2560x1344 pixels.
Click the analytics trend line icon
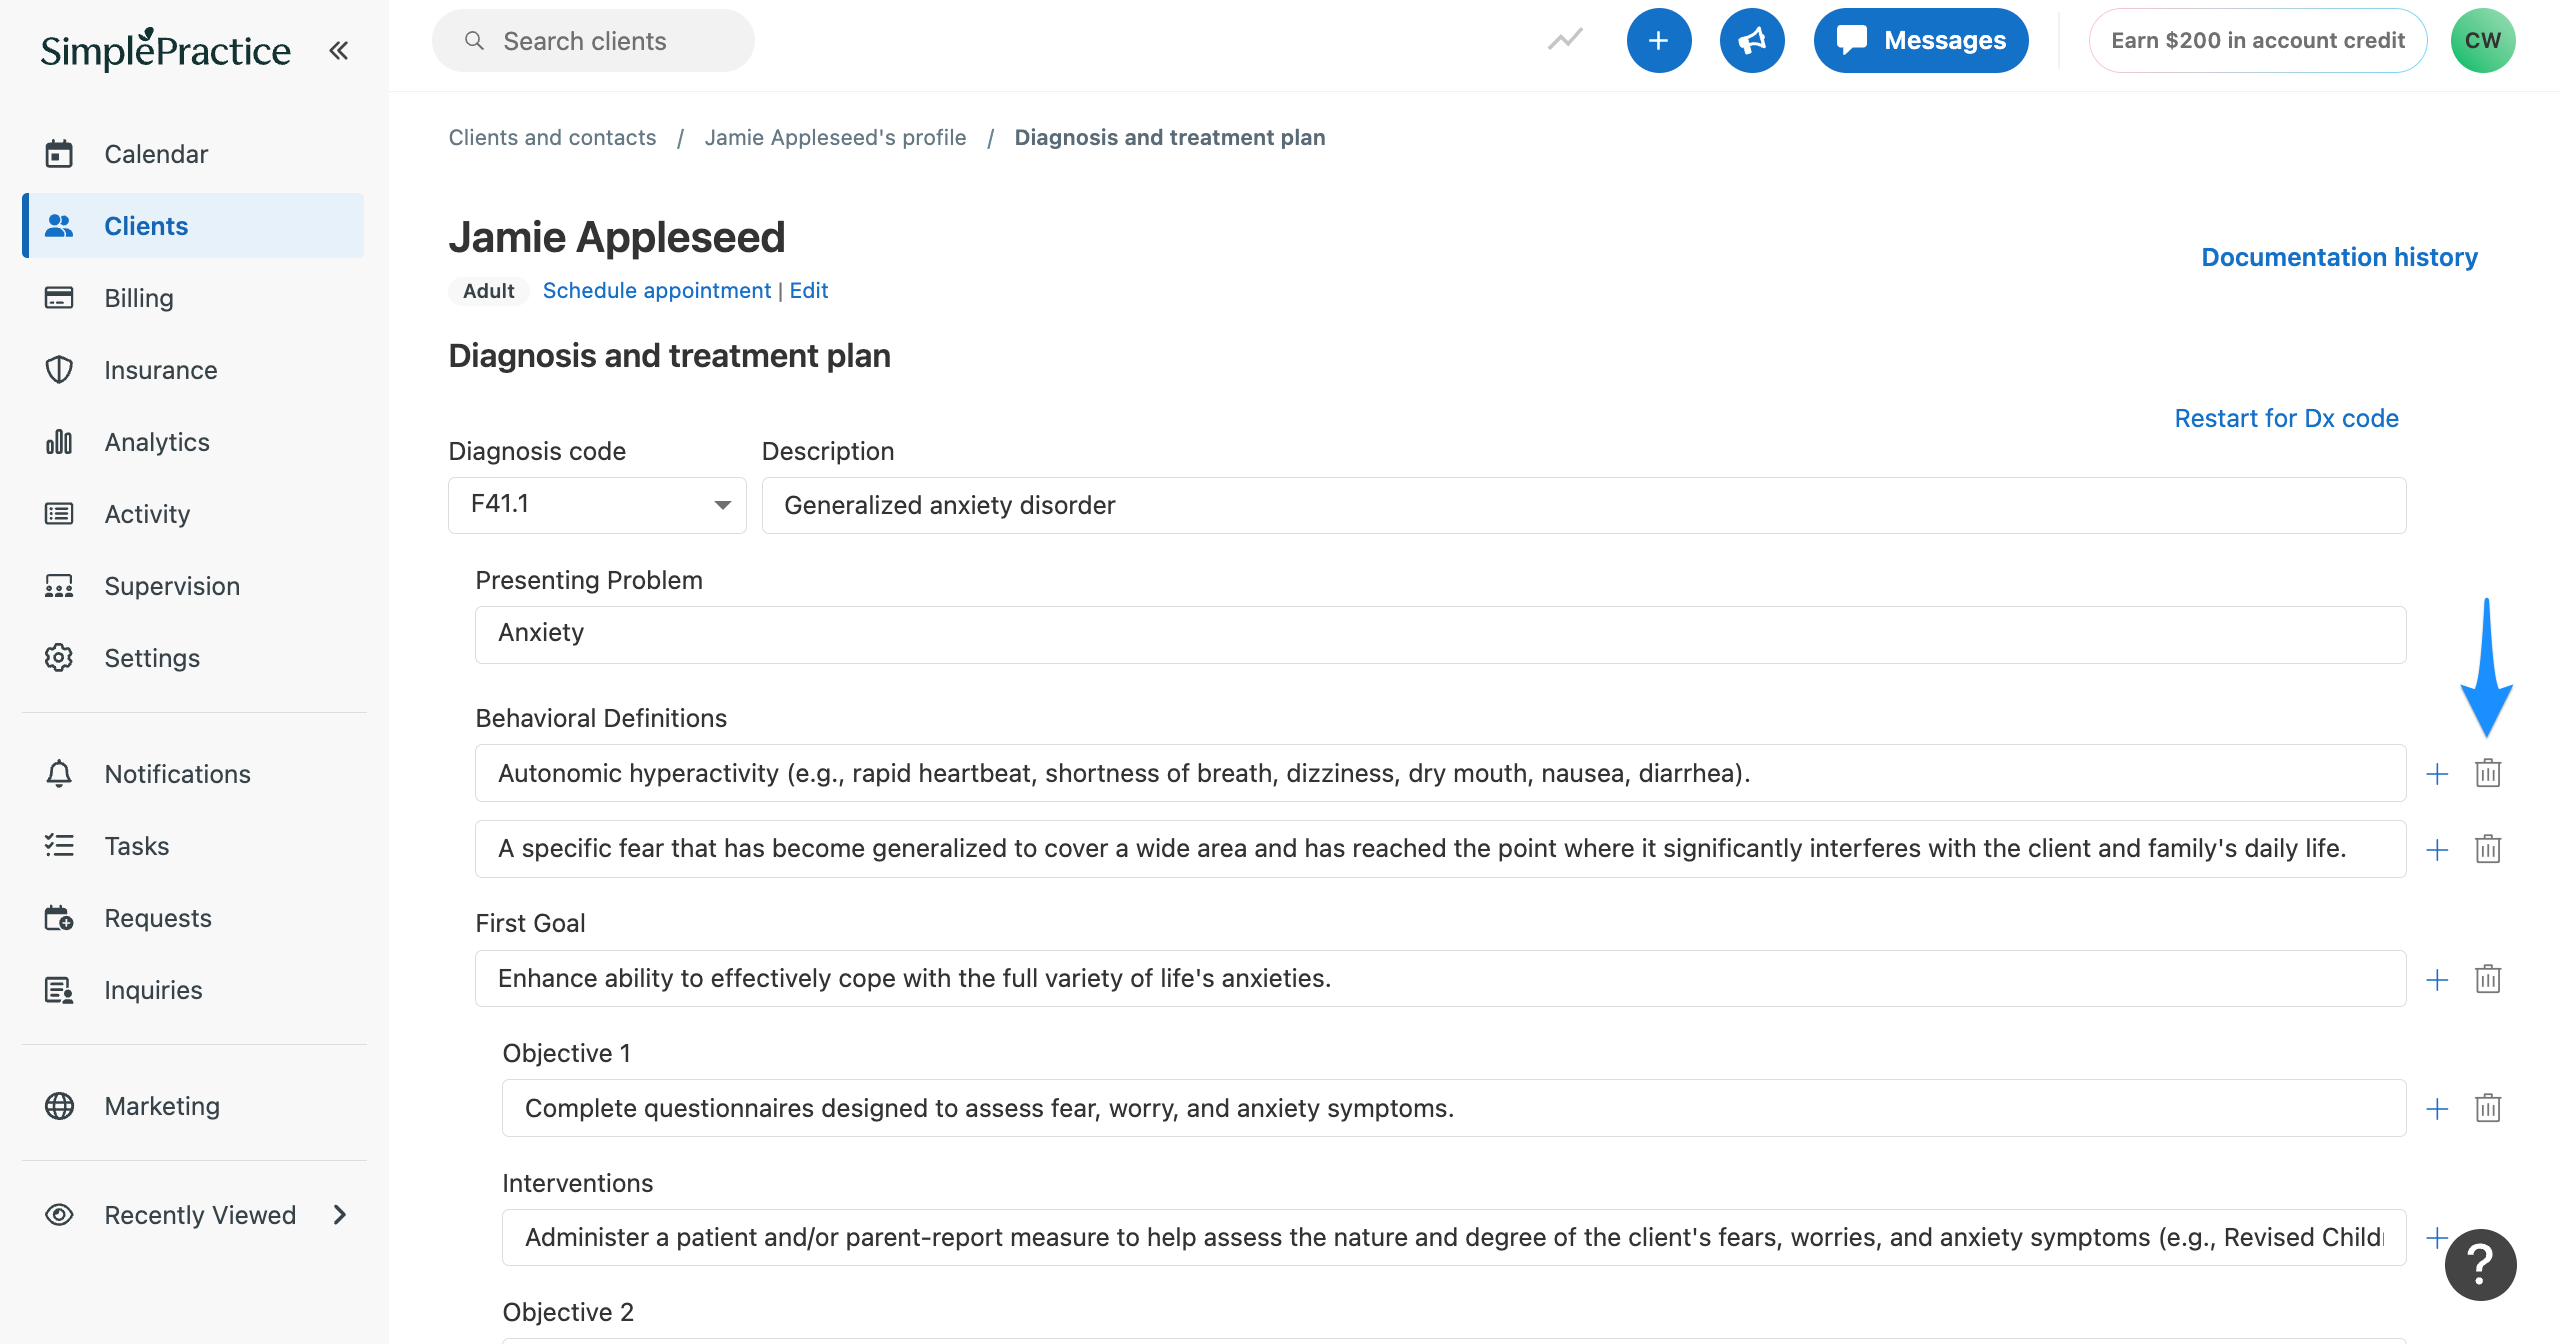pos(1565,40)
